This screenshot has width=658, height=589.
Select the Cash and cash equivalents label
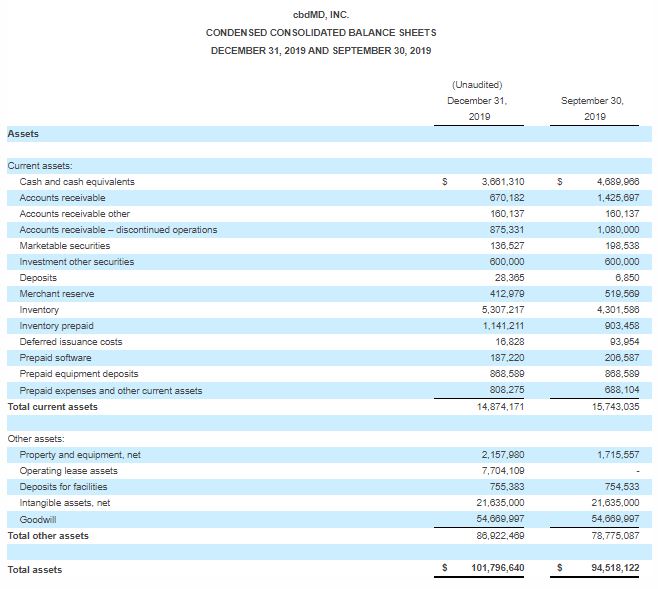coord(77,182)
